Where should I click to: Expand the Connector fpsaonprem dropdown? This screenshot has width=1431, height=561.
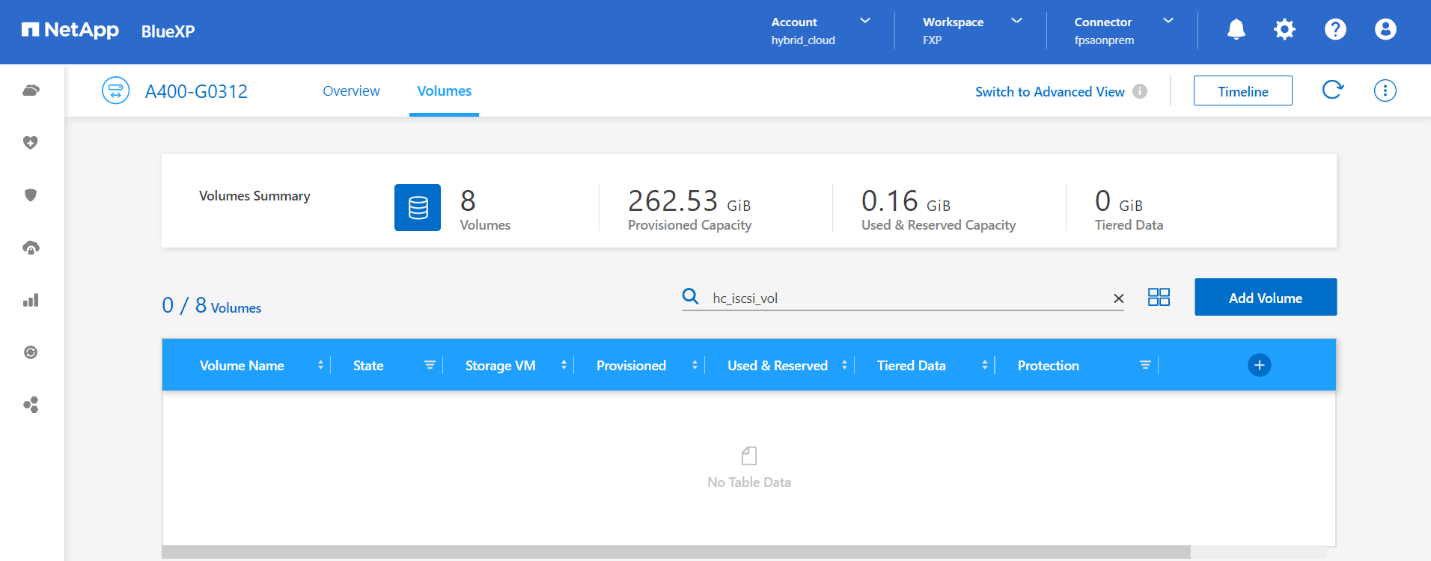[x=1168, y=21]
